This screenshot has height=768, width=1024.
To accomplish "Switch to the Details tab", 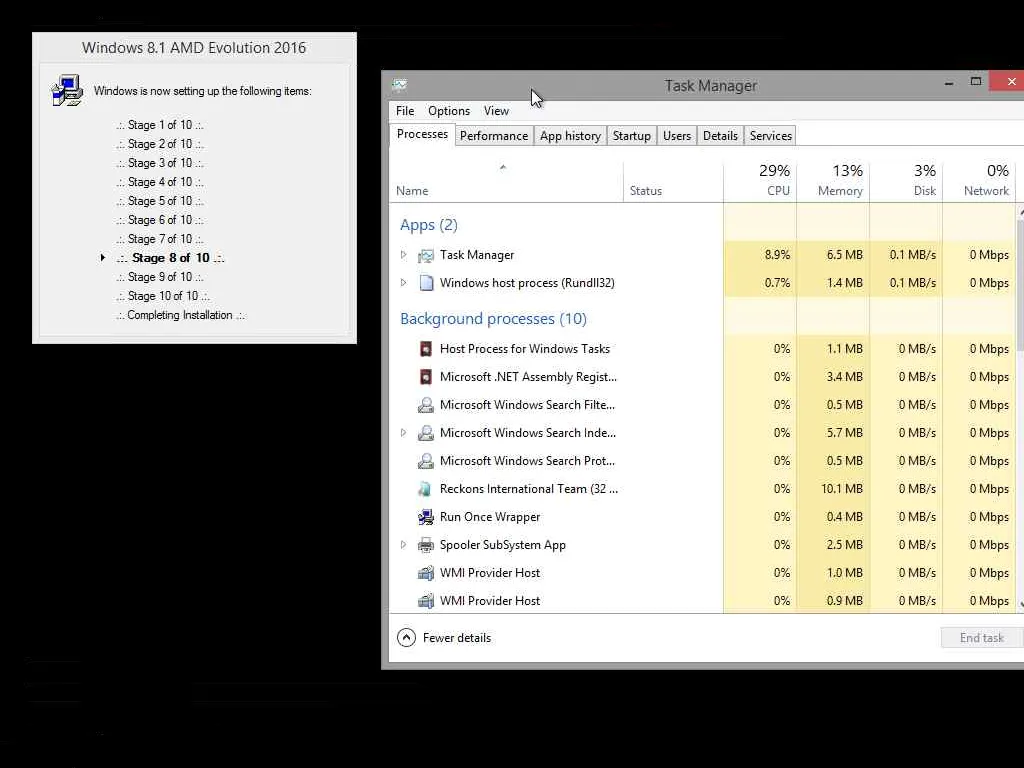I will (x=720, y=136).
